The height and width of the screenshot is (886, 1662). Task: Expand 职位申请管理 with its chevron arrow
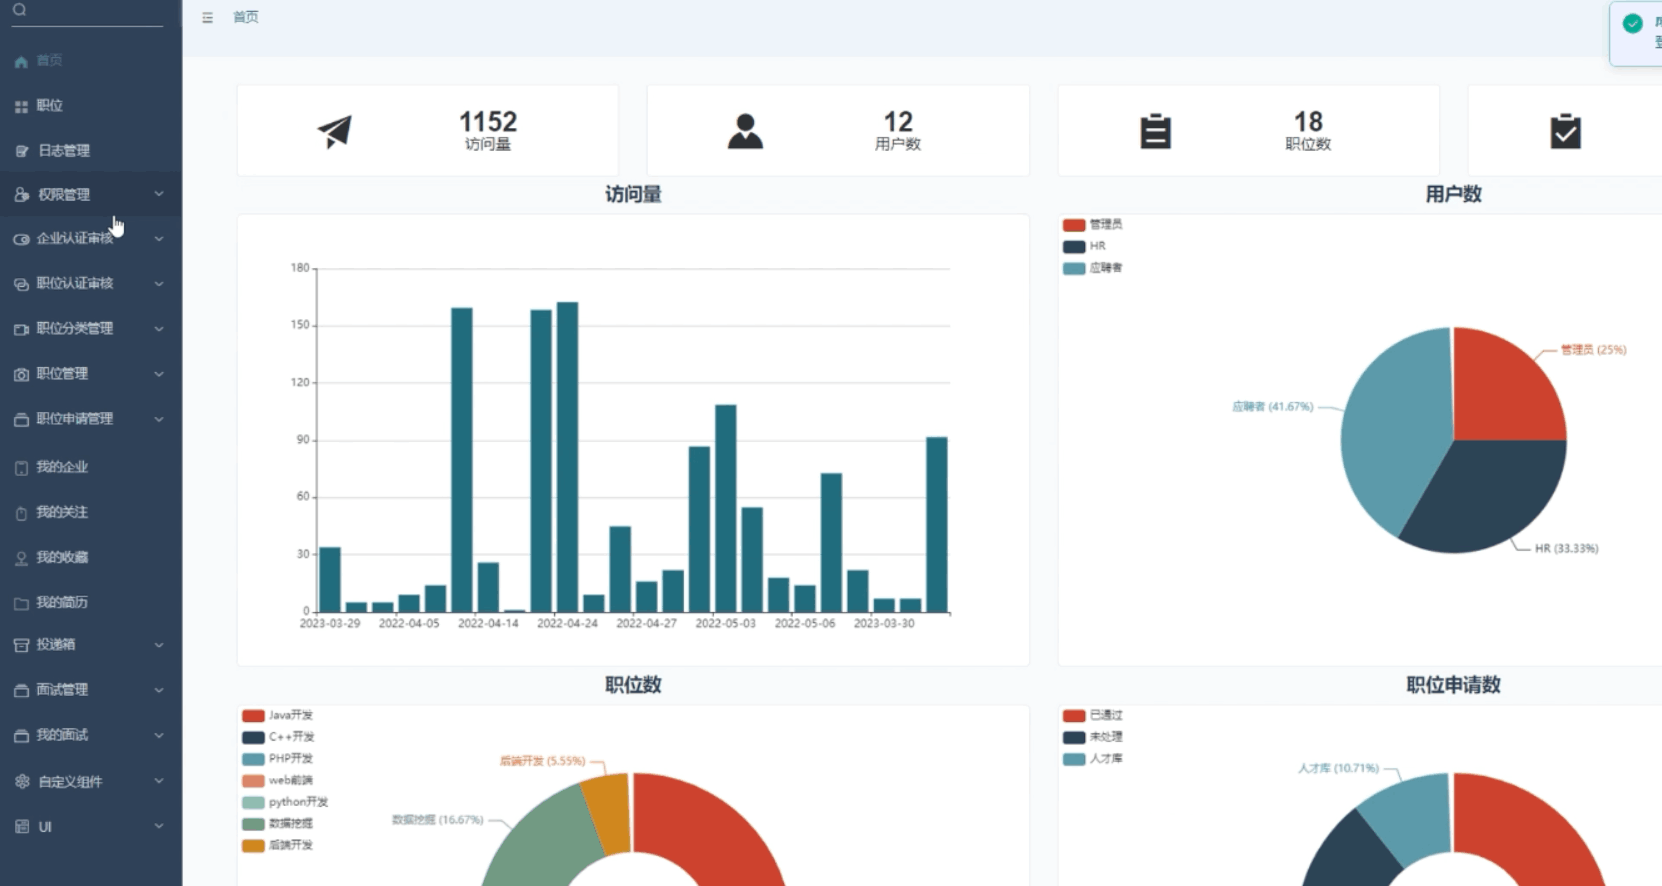[x=159, y=419]
